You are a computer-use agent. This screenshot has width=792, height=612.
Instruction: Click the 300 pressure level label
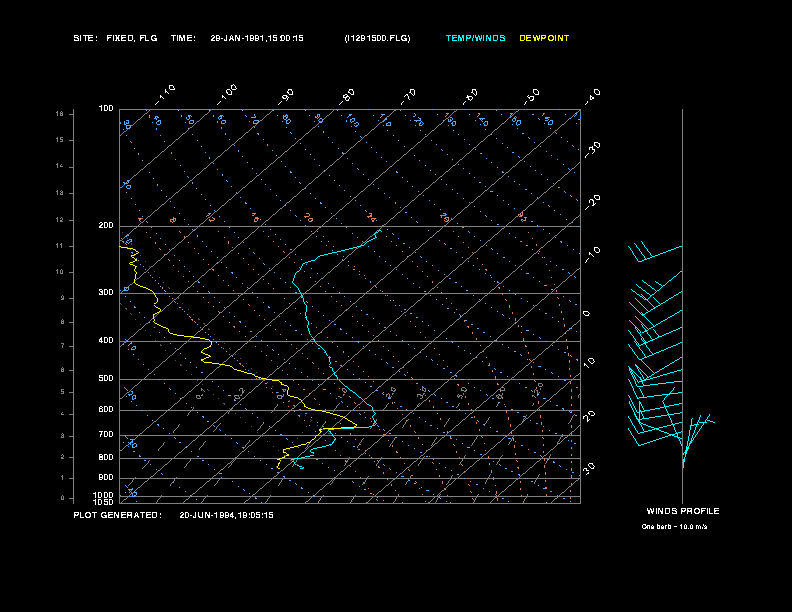106,292
